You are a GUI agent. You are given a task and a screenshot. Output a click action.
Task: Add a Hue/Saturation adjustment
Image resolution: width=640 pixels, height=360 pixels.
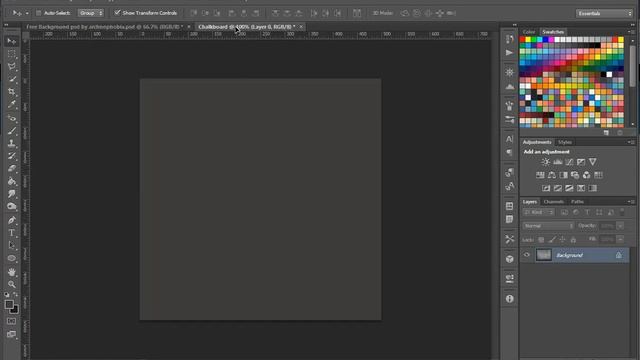[x=540, y=175]
